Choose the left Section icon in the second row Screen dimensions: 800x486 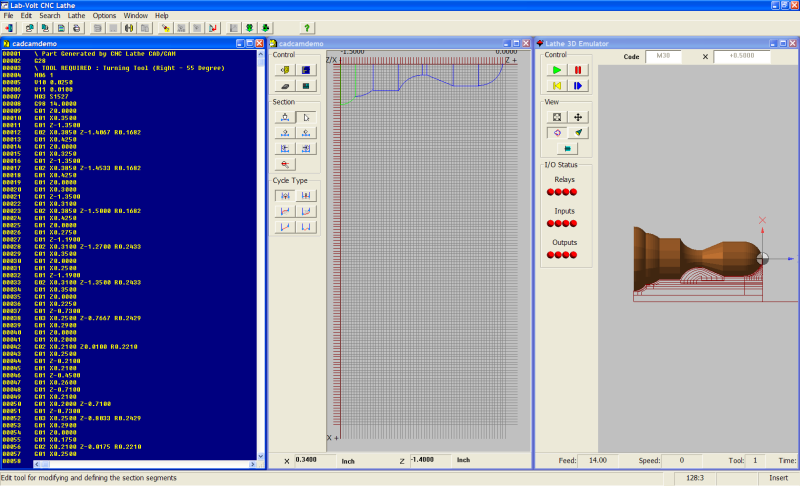pyautogui.click(x=285, y=133)
